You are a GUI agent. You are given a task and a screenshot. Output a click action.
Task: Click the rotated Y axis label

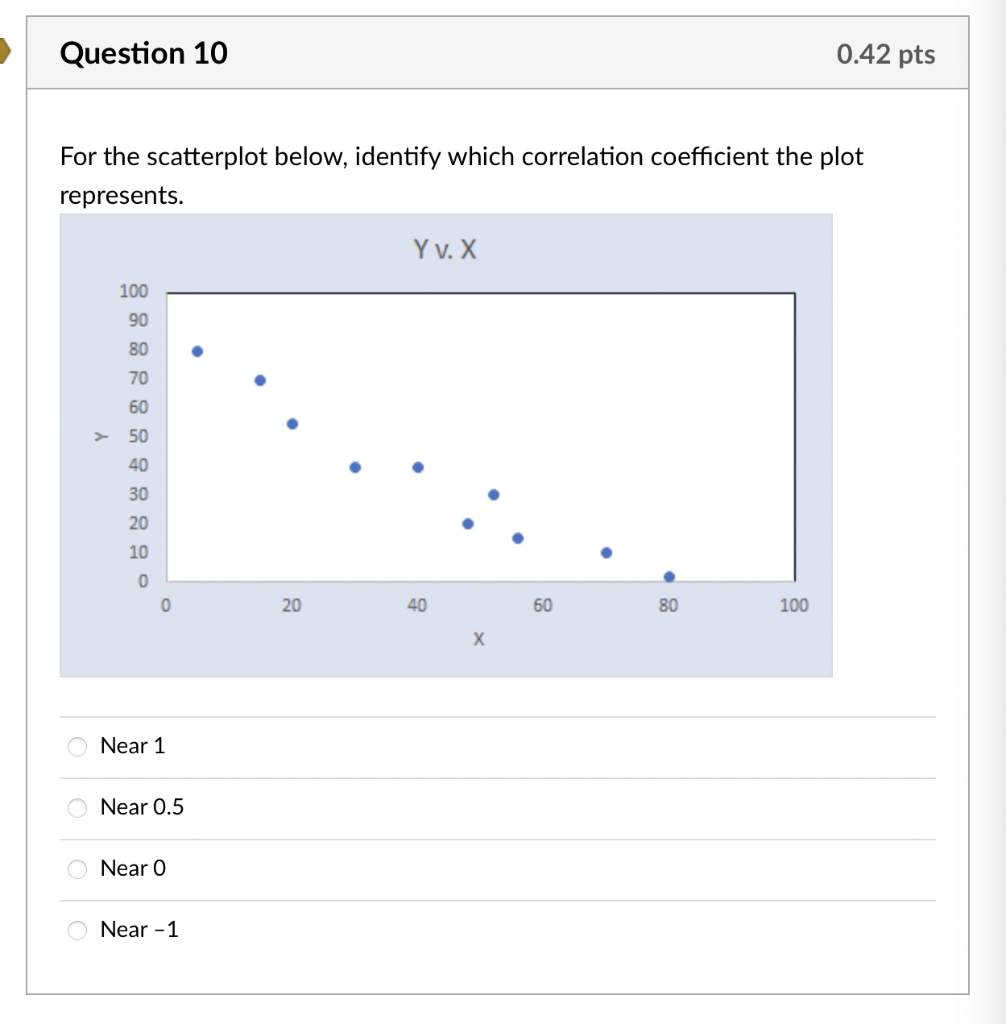pos(101,436)
